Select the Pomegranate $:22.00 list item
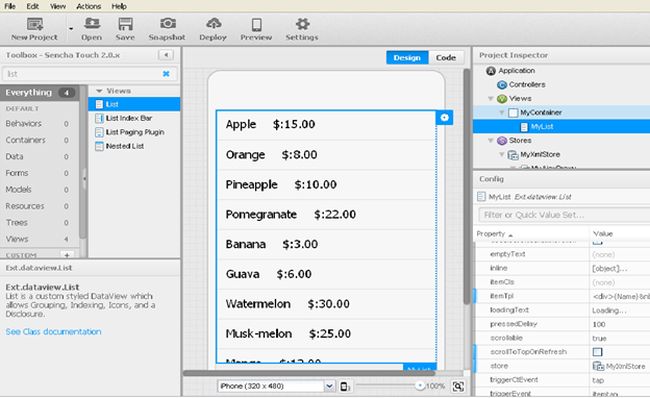Screen dimensions: 650x398 pos(327,214)
